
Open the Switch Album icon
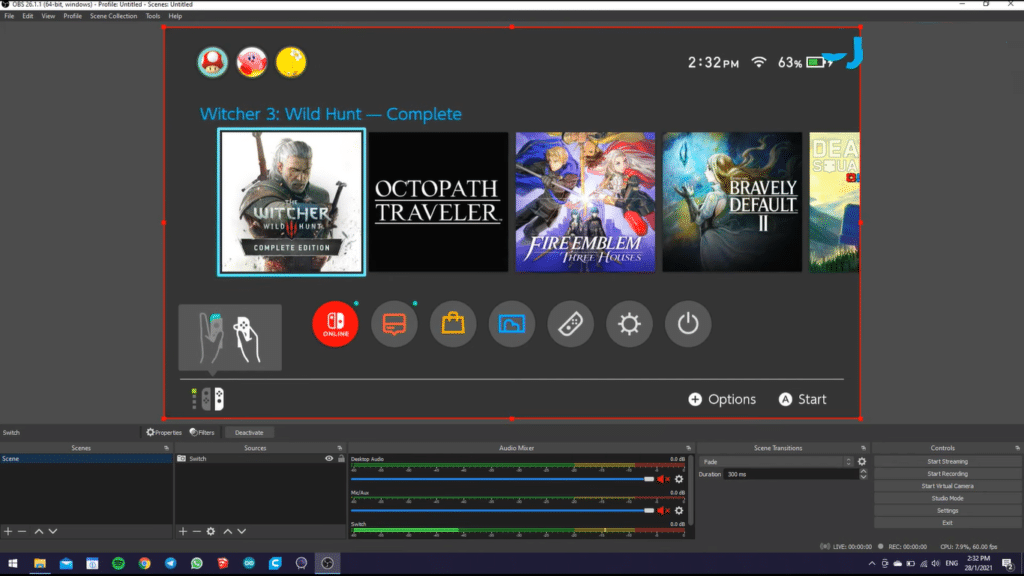click(x=512, y=324)
